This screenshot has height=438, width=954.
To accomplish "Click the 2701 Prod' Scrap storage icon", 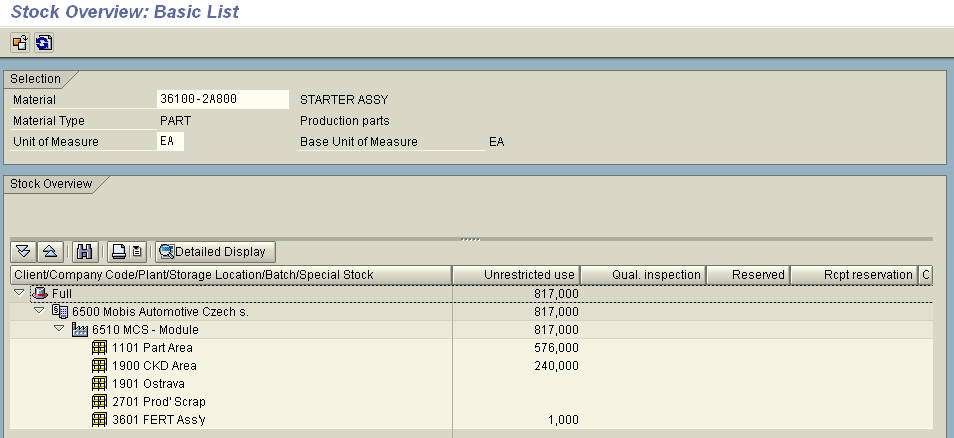I will (99, 401).
